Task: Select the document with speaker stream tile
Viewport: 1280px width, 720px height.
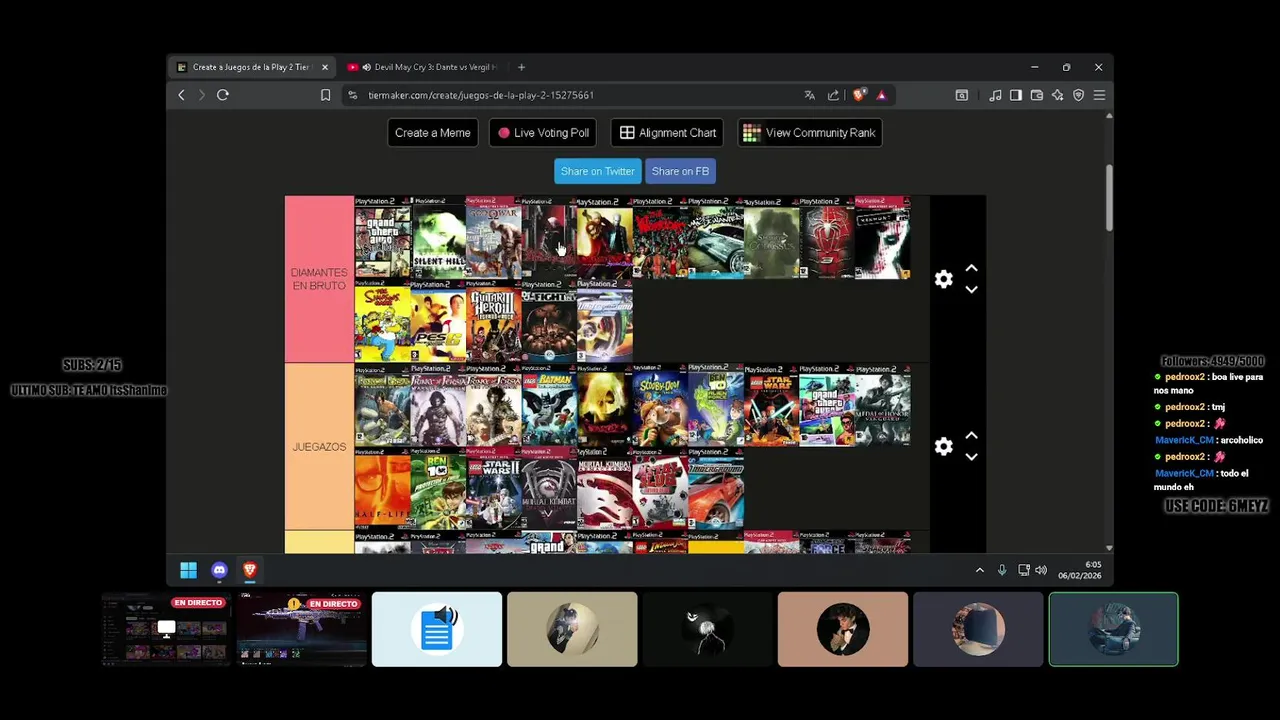Action: coord(437,629)
